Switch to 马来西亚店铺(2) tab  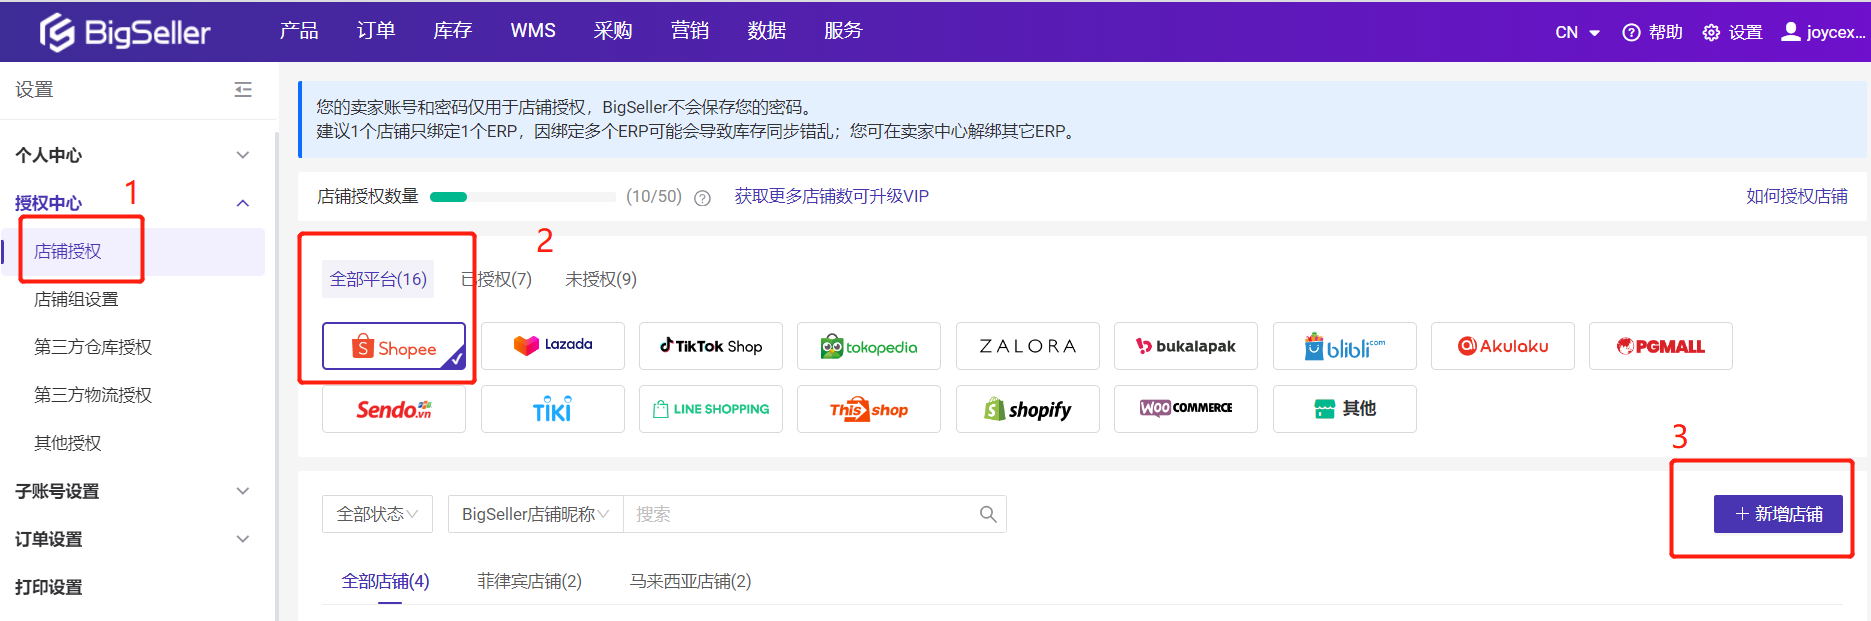click(691, 581)
